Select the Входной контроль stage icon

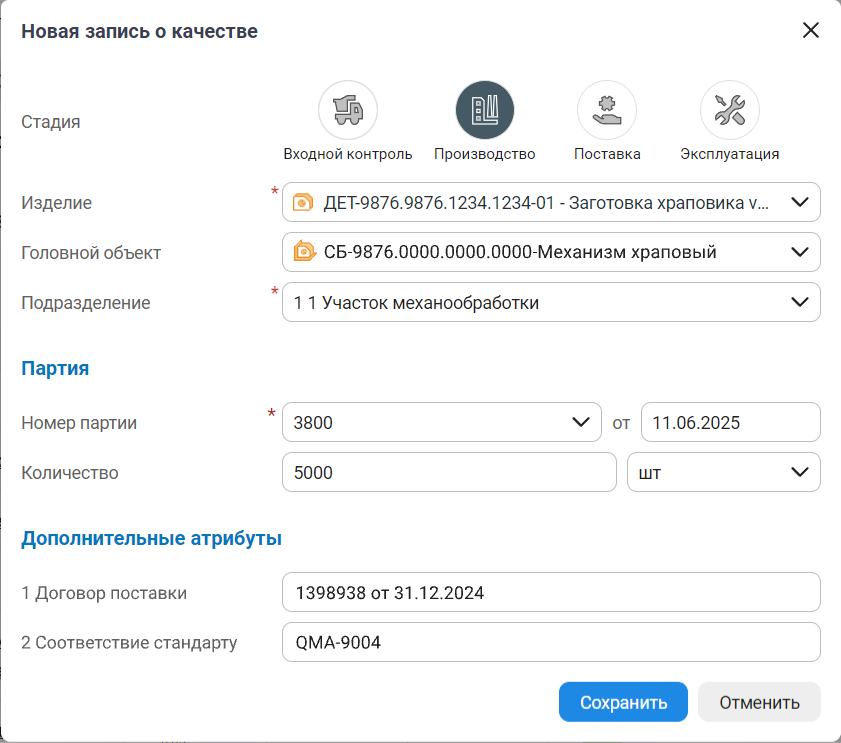[347, 109]
